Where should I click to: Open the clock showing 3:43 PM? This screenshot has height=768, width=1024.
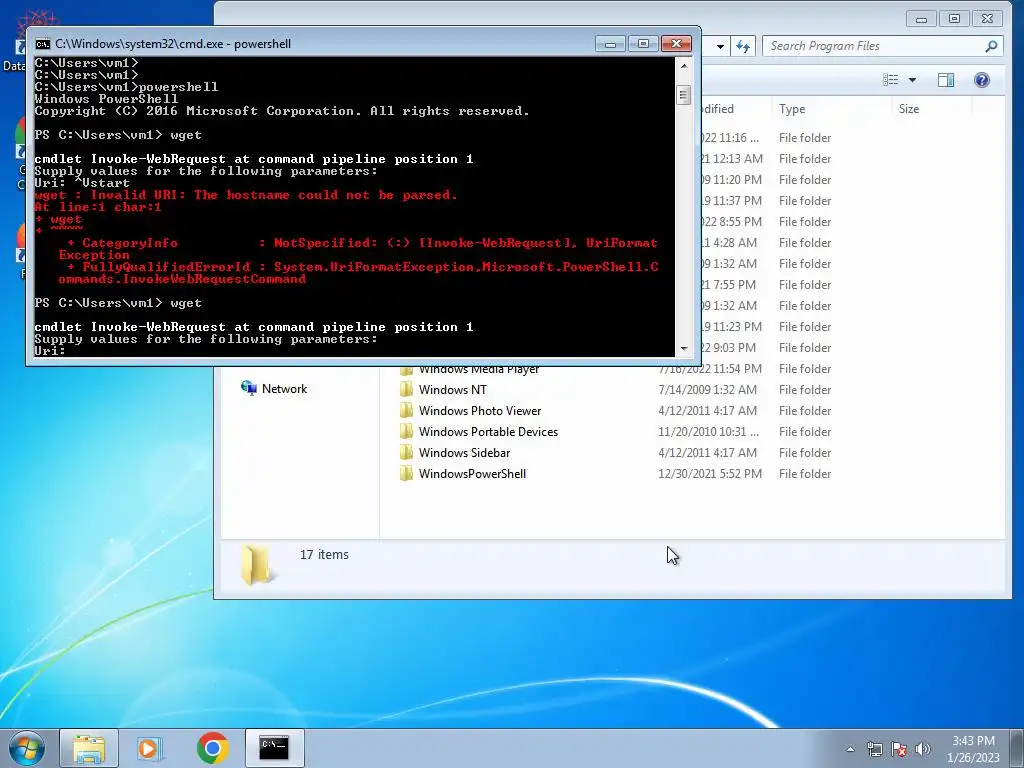click(973, 749)
